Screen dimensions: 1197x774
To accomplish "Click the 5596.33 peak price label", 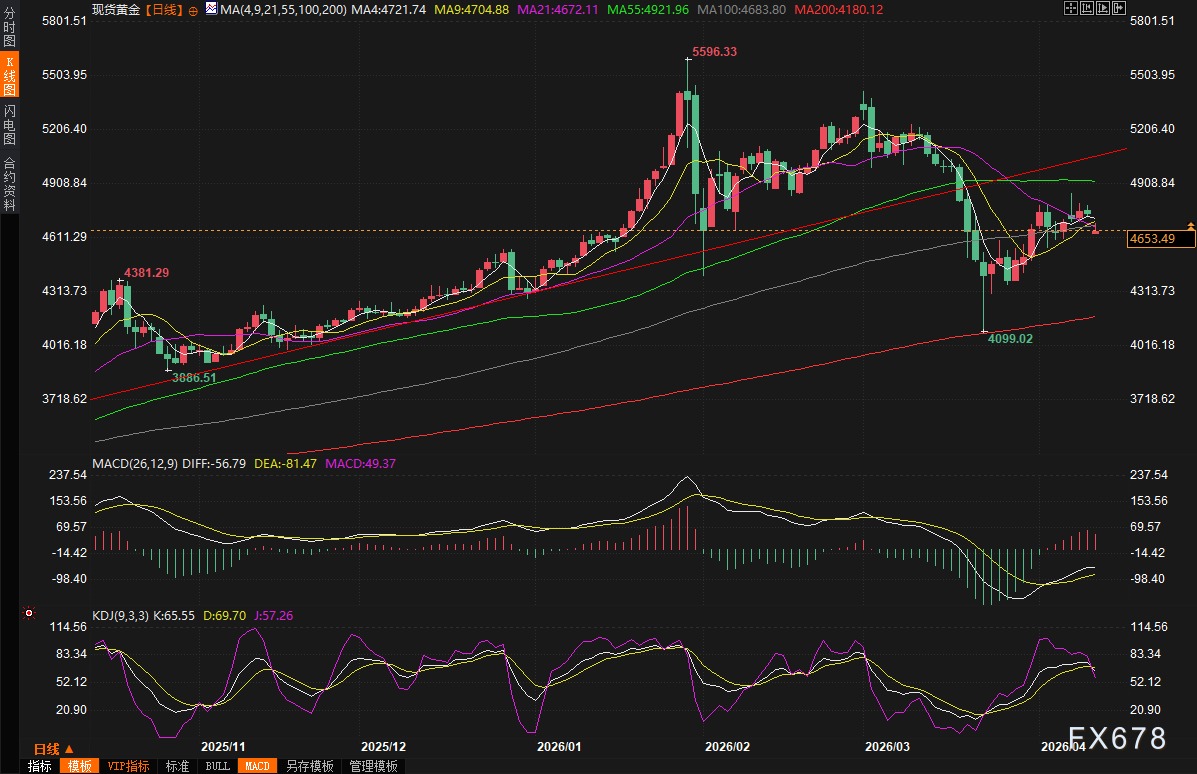I will coord(714,51).
